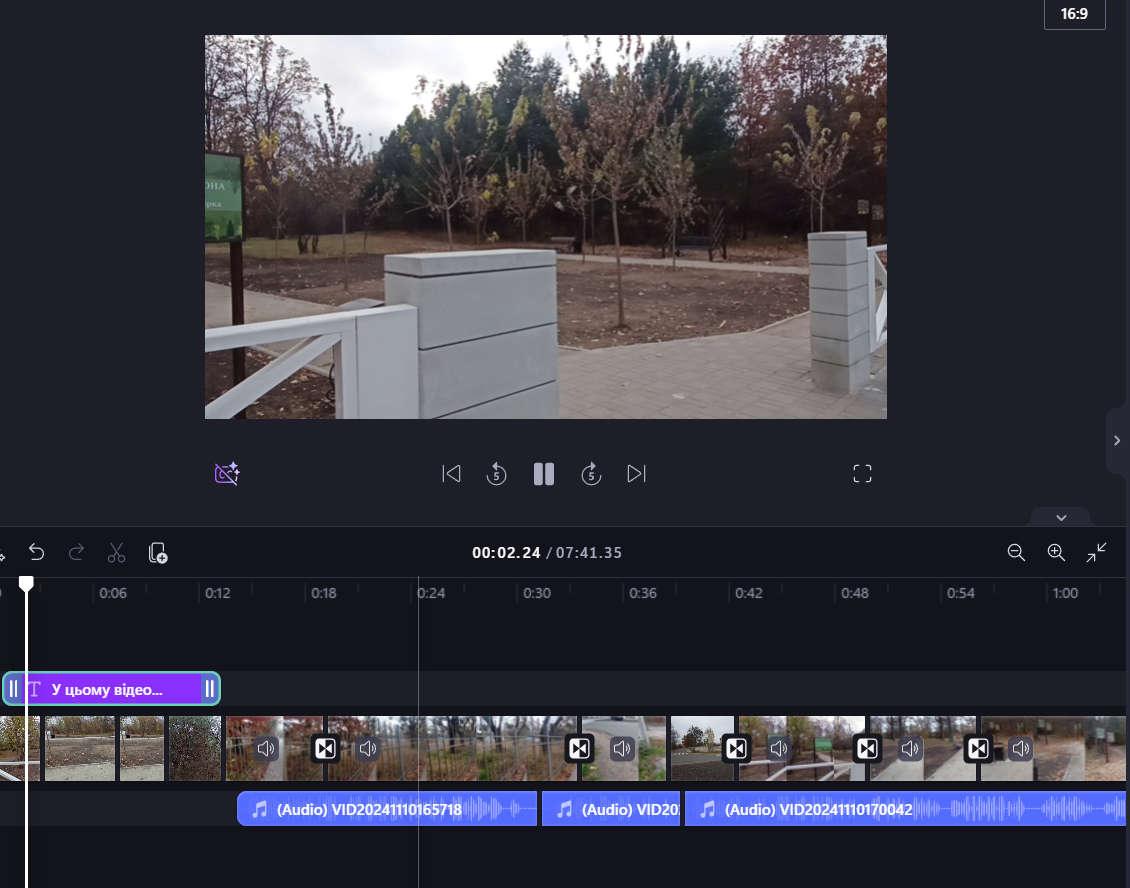Click the 0:24 mark on the ruler
The image size is (1130, 888).
[x=431, y=593]
